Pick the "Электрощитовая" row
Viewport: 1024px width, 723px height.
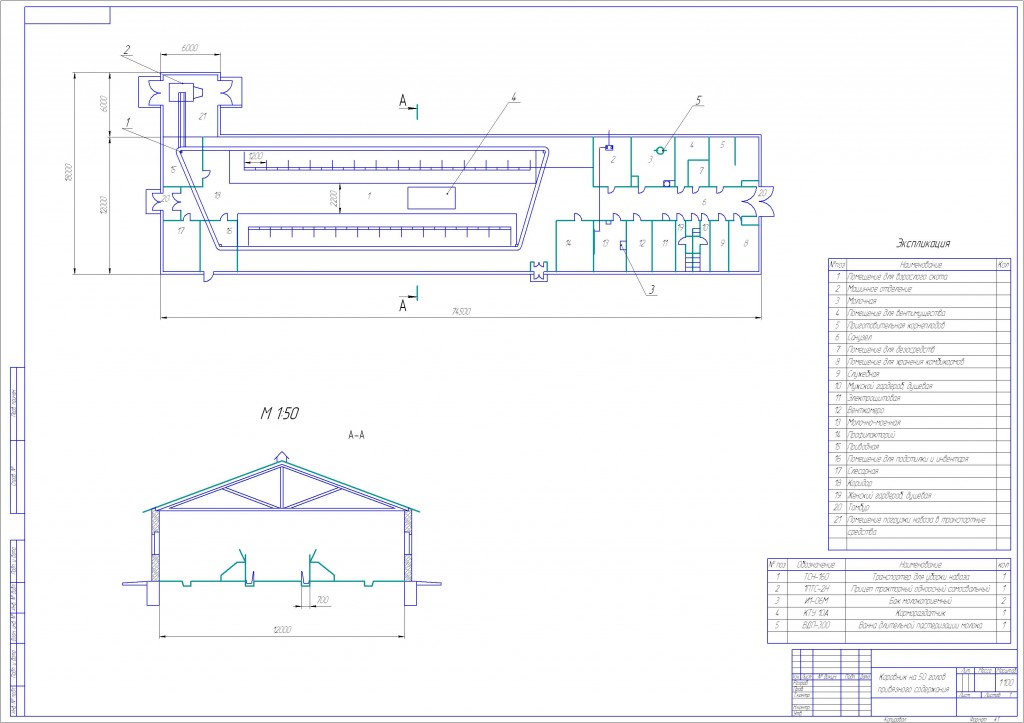pyautogui.click(x=873, y=398)
